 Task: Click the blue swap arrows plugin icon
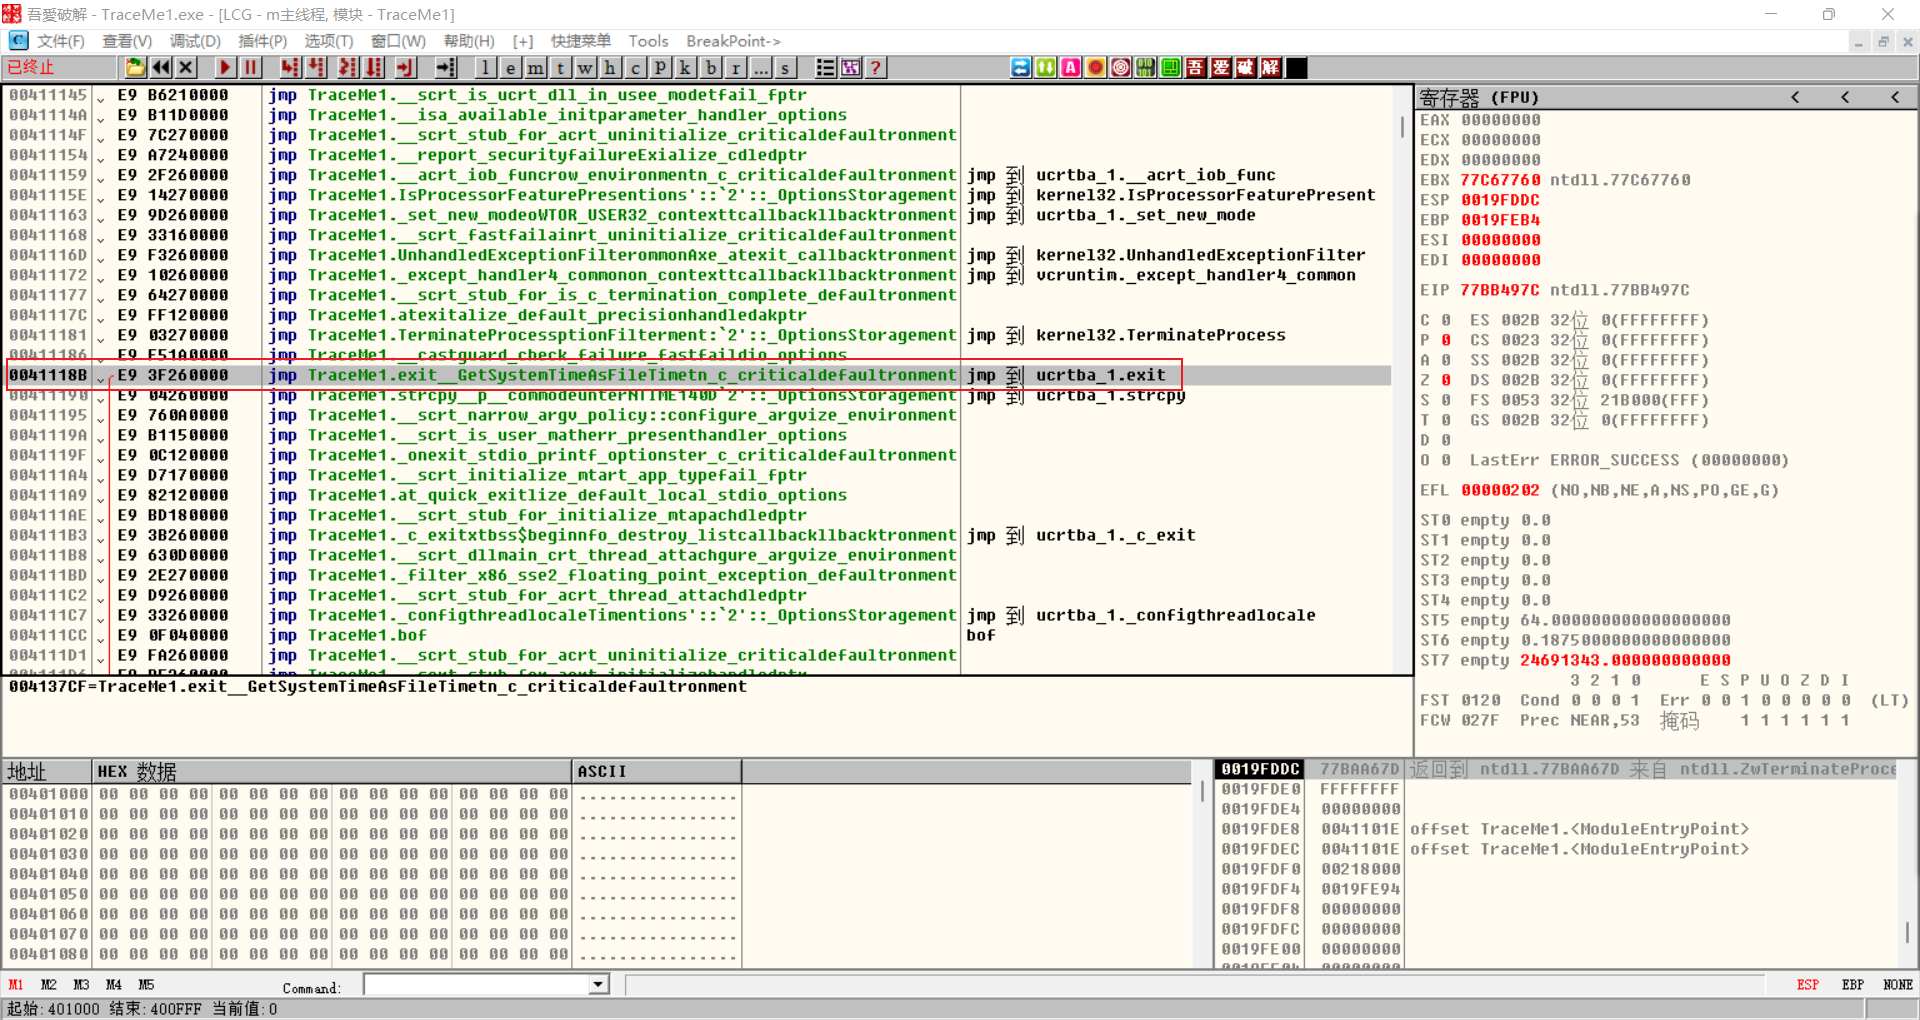[x=1020, y=68]
